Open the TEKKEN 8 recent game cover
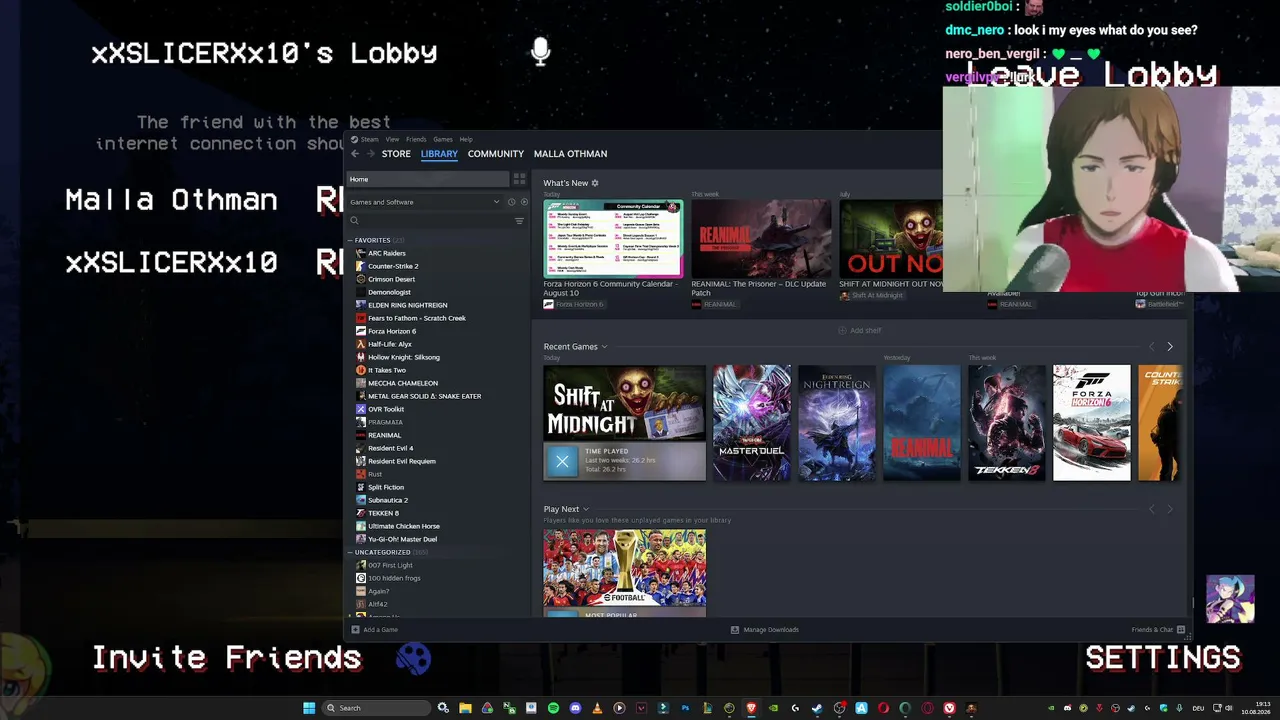Viewport: 1280px width, 720px height. click(x=1007, y=423)
